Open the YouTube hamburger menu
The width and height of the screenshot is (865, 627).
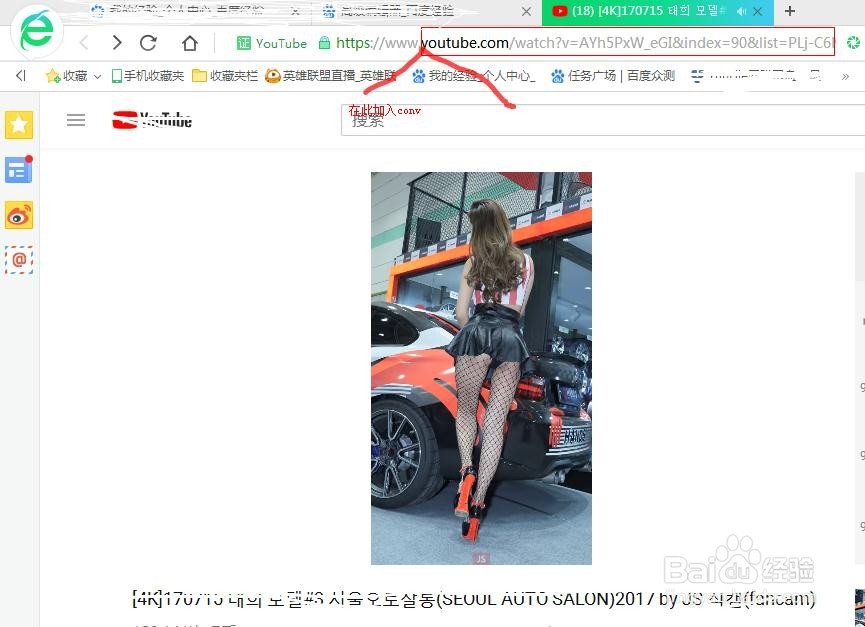click(76, 120)
